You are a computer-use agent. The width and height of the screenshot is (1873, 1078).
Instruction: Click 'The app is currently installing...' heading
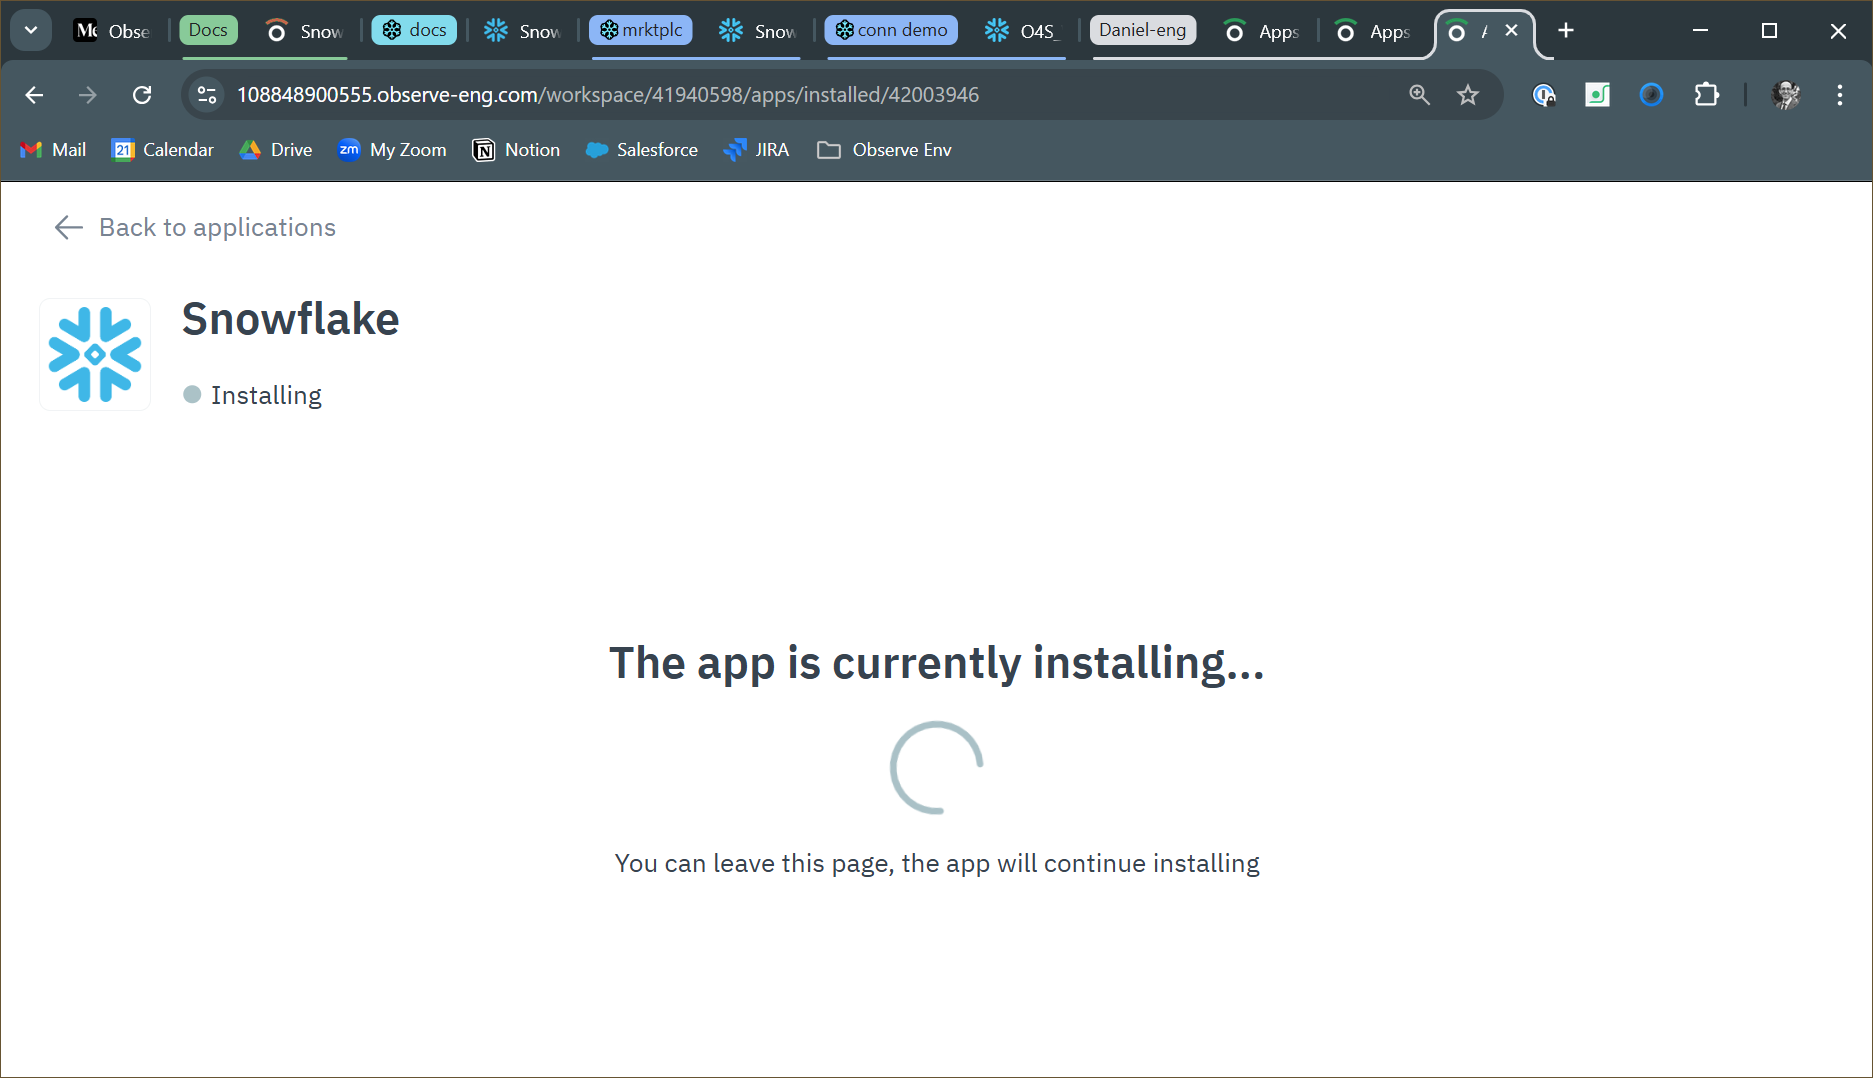pyautogui.click(x=937, y=663)
